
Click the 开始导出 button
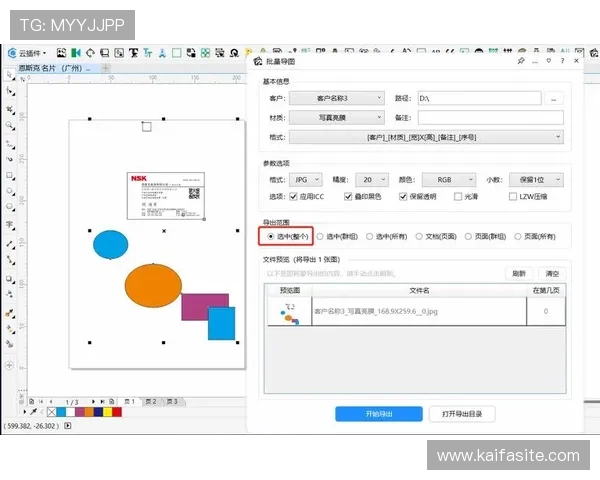click(379, 414)
